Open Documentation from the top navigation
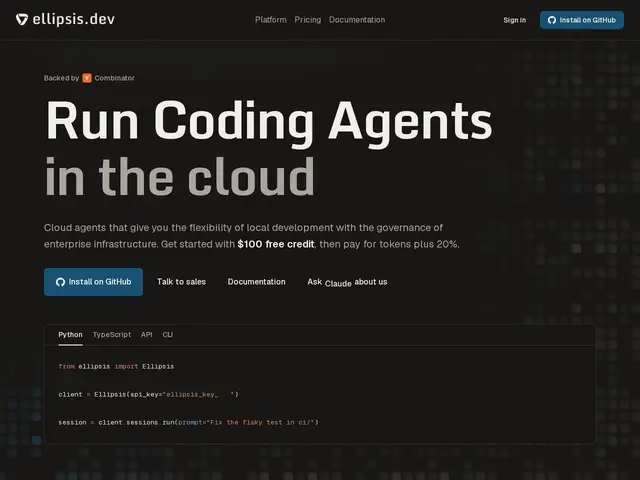Viewport: 640px width, 480px height. [357, 20]
